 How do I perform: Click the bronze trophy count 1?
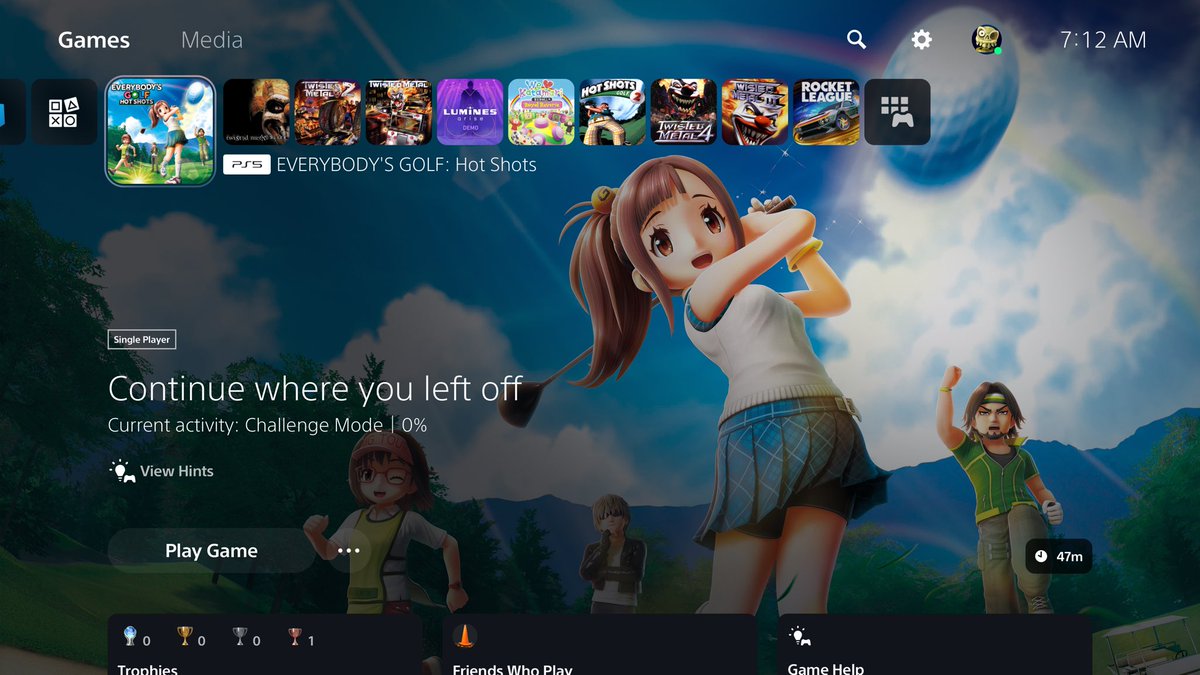coord(310,640)
